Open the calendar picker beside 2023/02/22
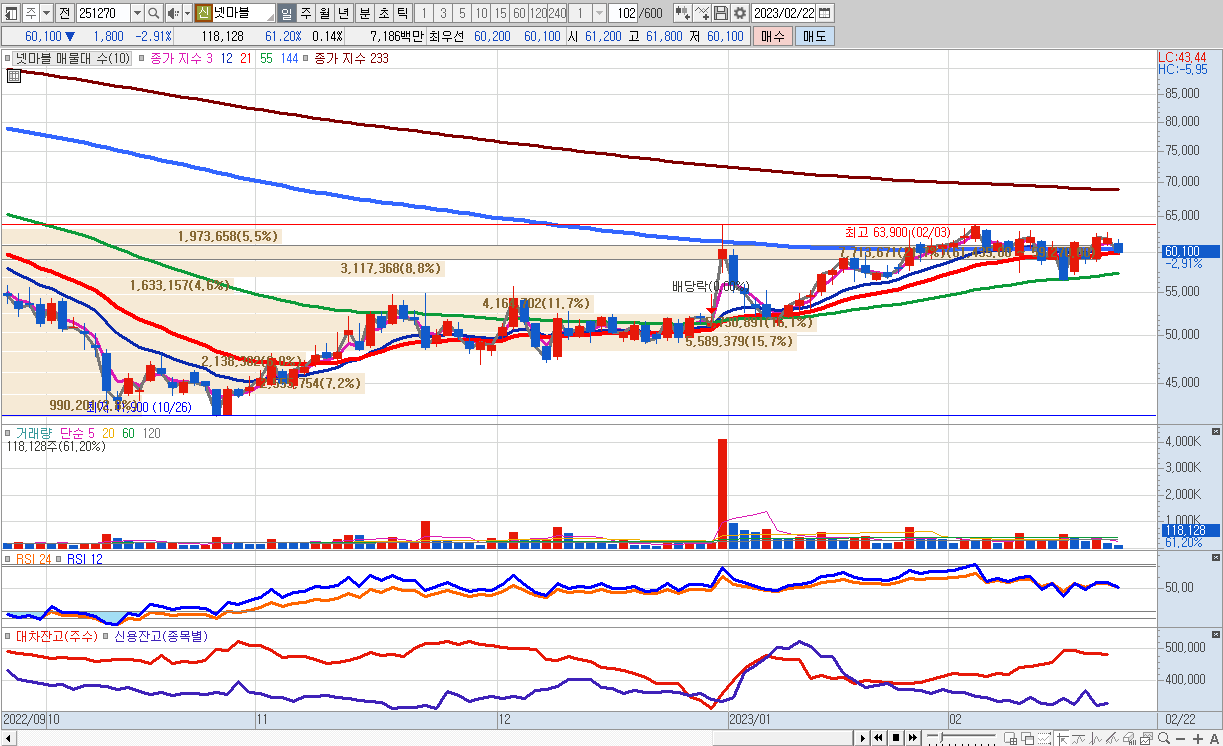1223x746 pixels. (824, 13)
